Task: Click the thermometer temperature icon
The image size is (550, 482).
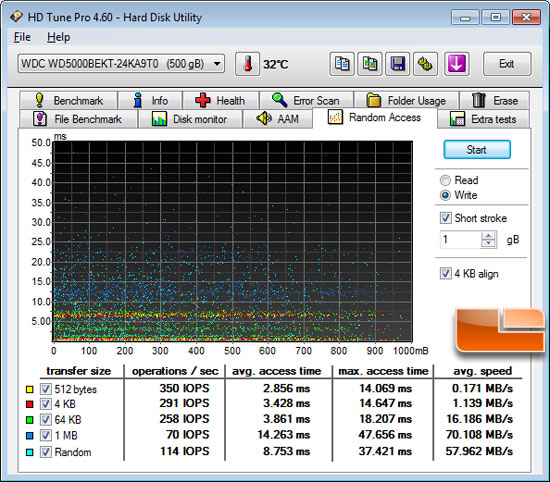Action: pyautogui.click(x=247, y=64)
